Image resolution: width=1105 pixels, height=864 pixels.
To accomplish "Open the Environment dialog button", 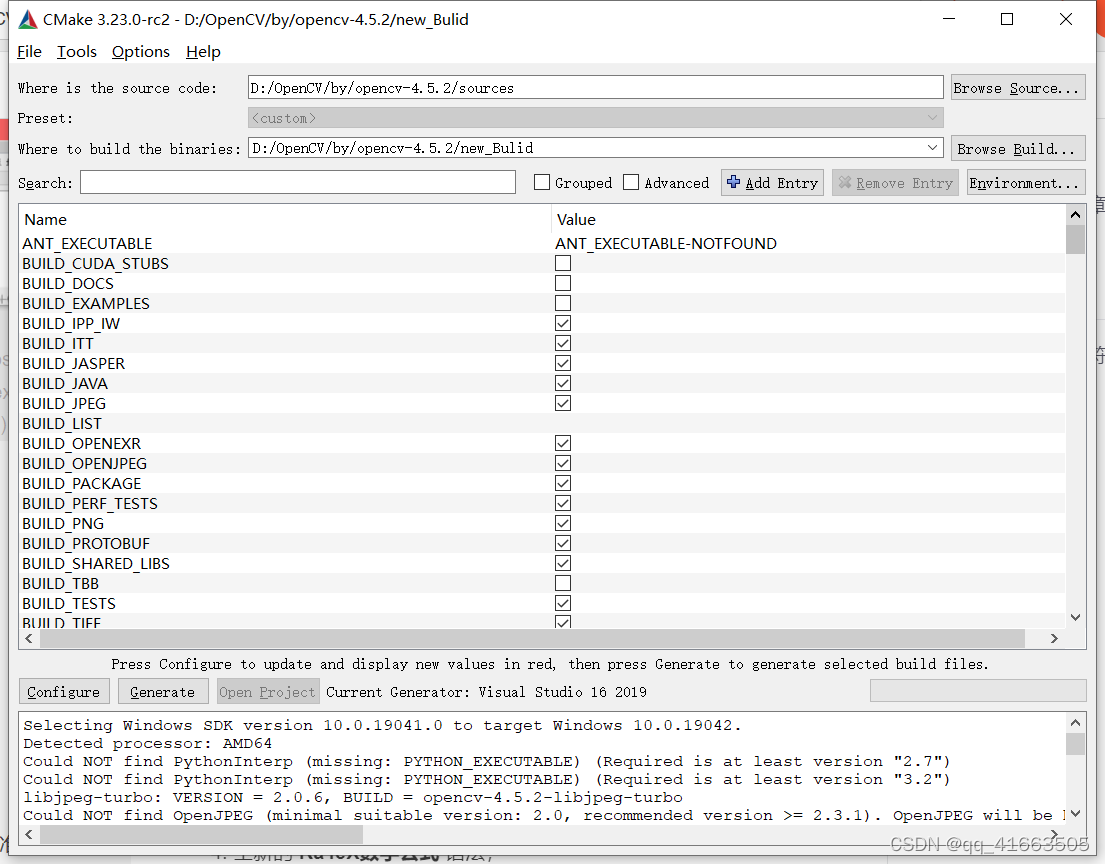I will pos(1025,183).
